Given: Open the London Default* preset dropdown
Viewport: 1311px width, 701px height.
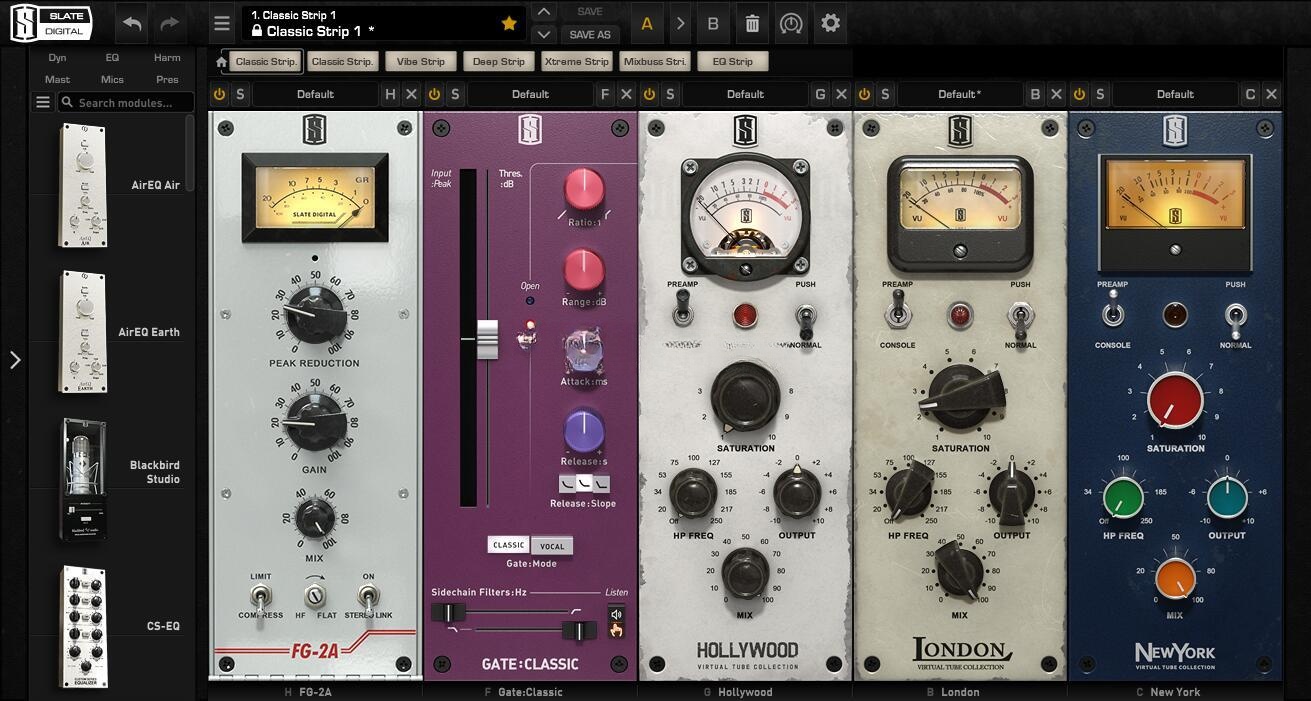Looking at the screenshot, I should click(x=960, y=94).
